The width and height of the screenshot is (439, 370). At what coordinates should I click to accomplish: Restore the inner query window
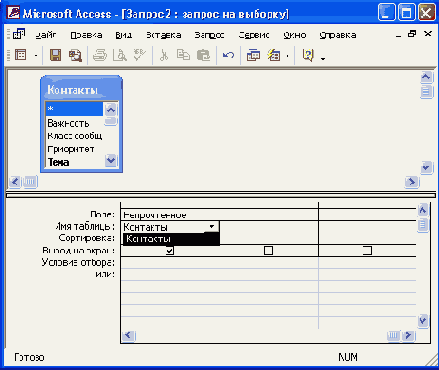[412, 34]
